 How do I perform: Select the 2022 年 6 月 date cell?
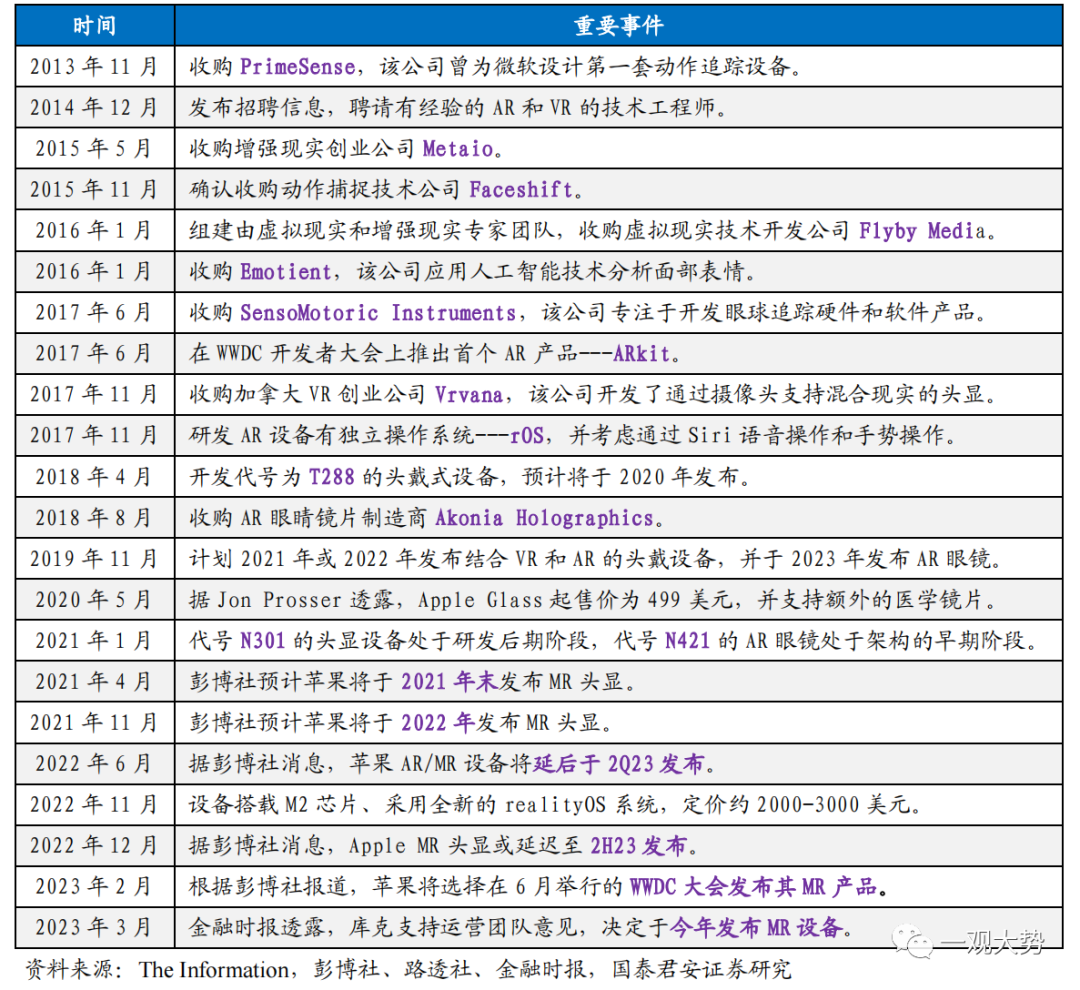click(95, 763)
